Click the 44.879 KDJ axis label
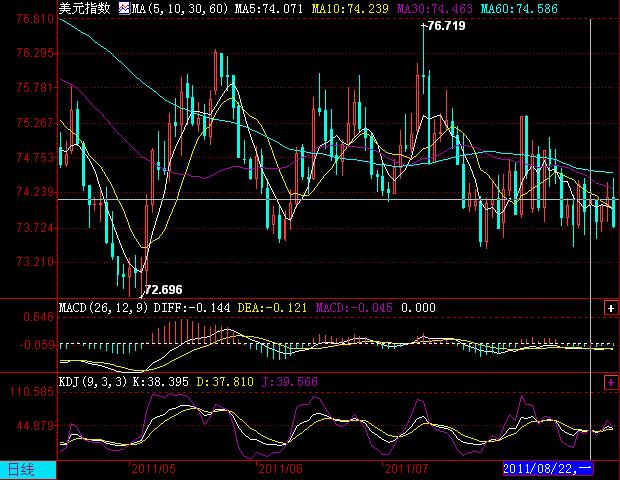 35,426
